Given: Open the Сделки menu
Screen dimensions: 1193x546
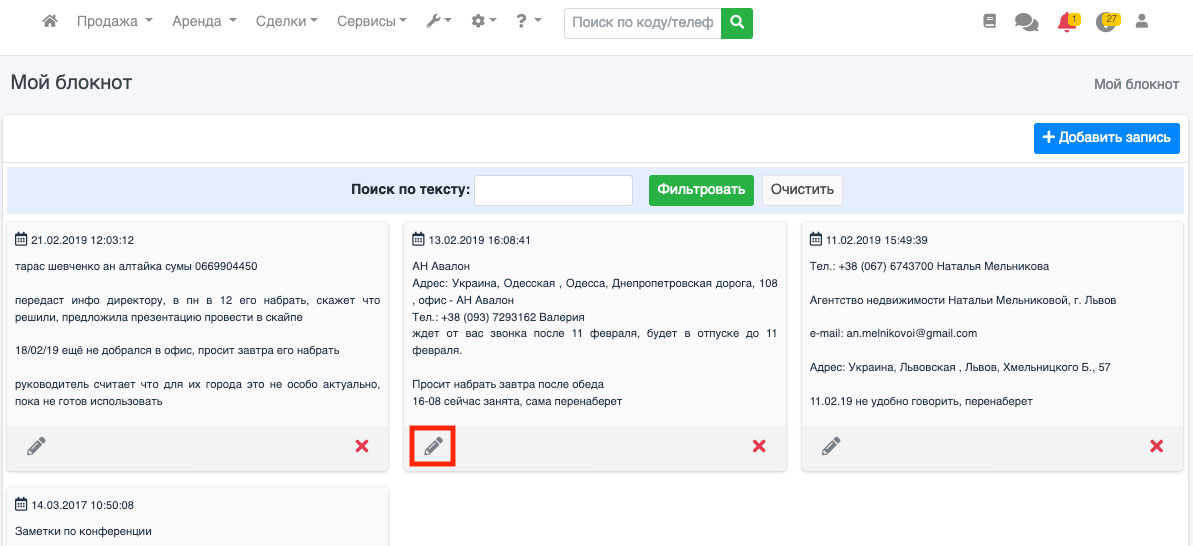Looking at the screenshot, I should pos(286,21).
